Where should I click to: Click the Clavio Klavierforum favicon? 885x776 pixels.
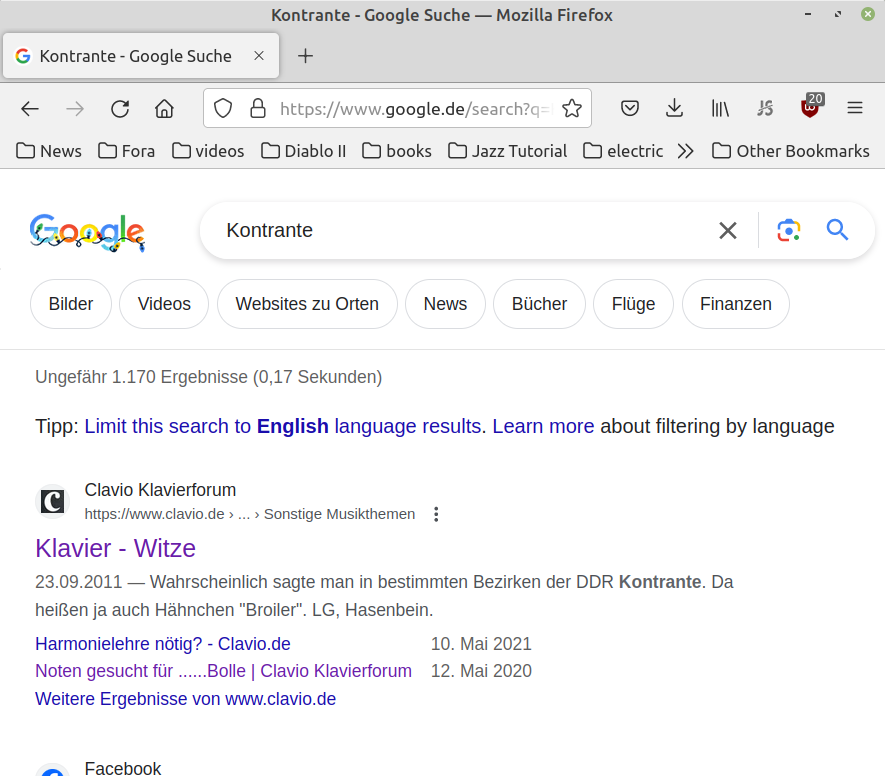[x=52, y=501]
